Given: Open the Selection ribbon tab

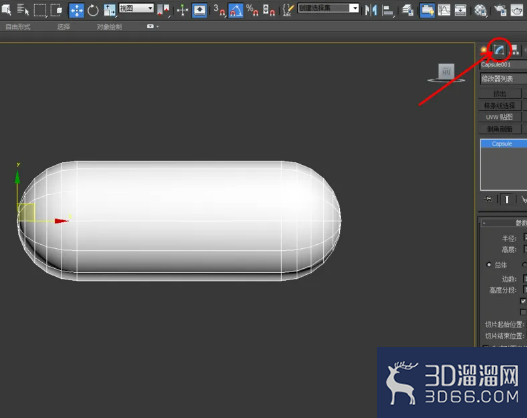Looking at the screenshot, I should point(64,27).
